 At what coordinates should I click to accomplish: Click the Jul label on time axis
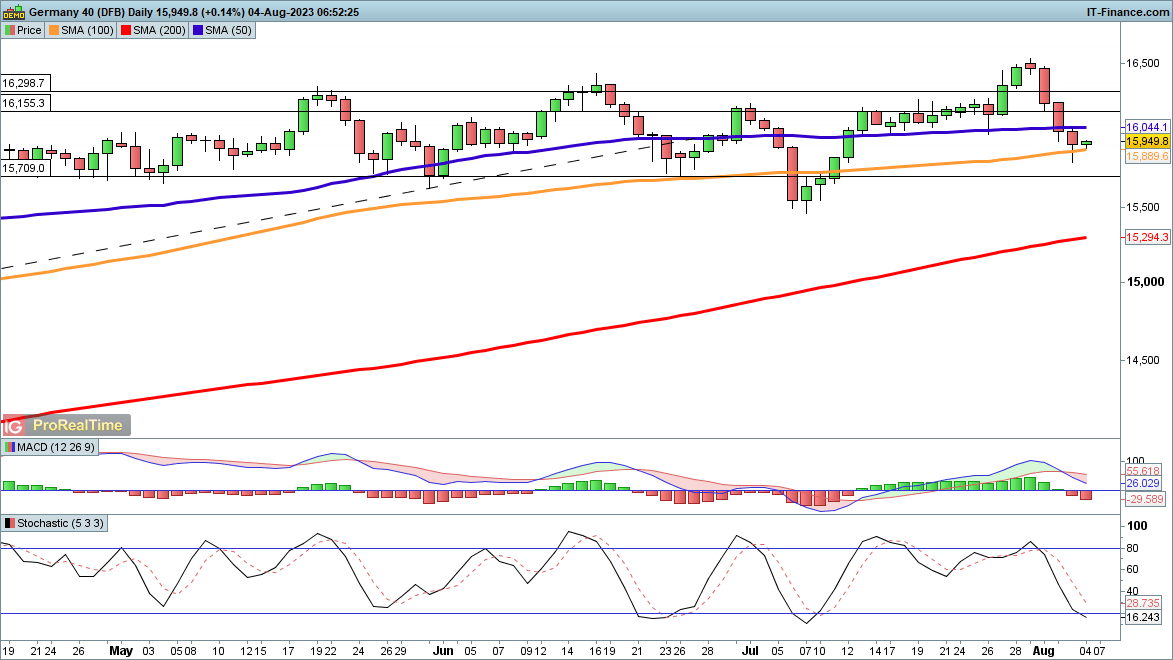coord(750,651)
